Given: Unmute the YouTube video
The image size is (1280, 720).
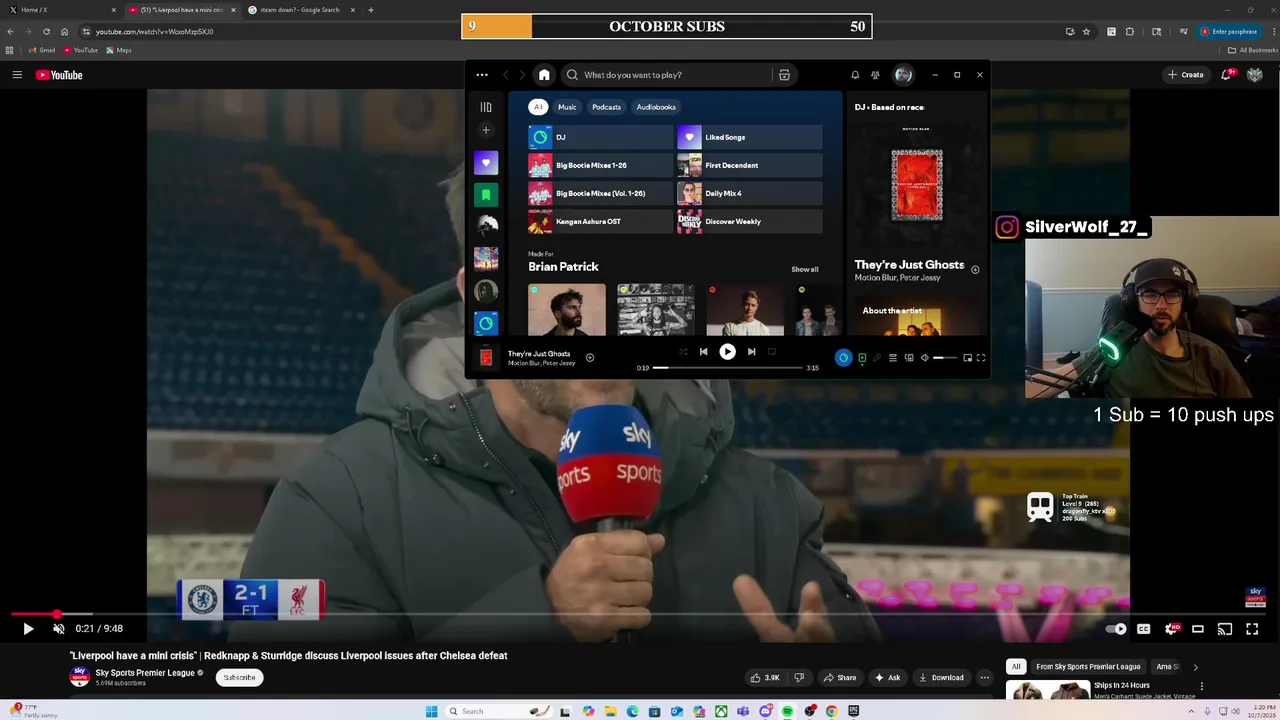Looking at the screenshot, I should tap(58, 629).
